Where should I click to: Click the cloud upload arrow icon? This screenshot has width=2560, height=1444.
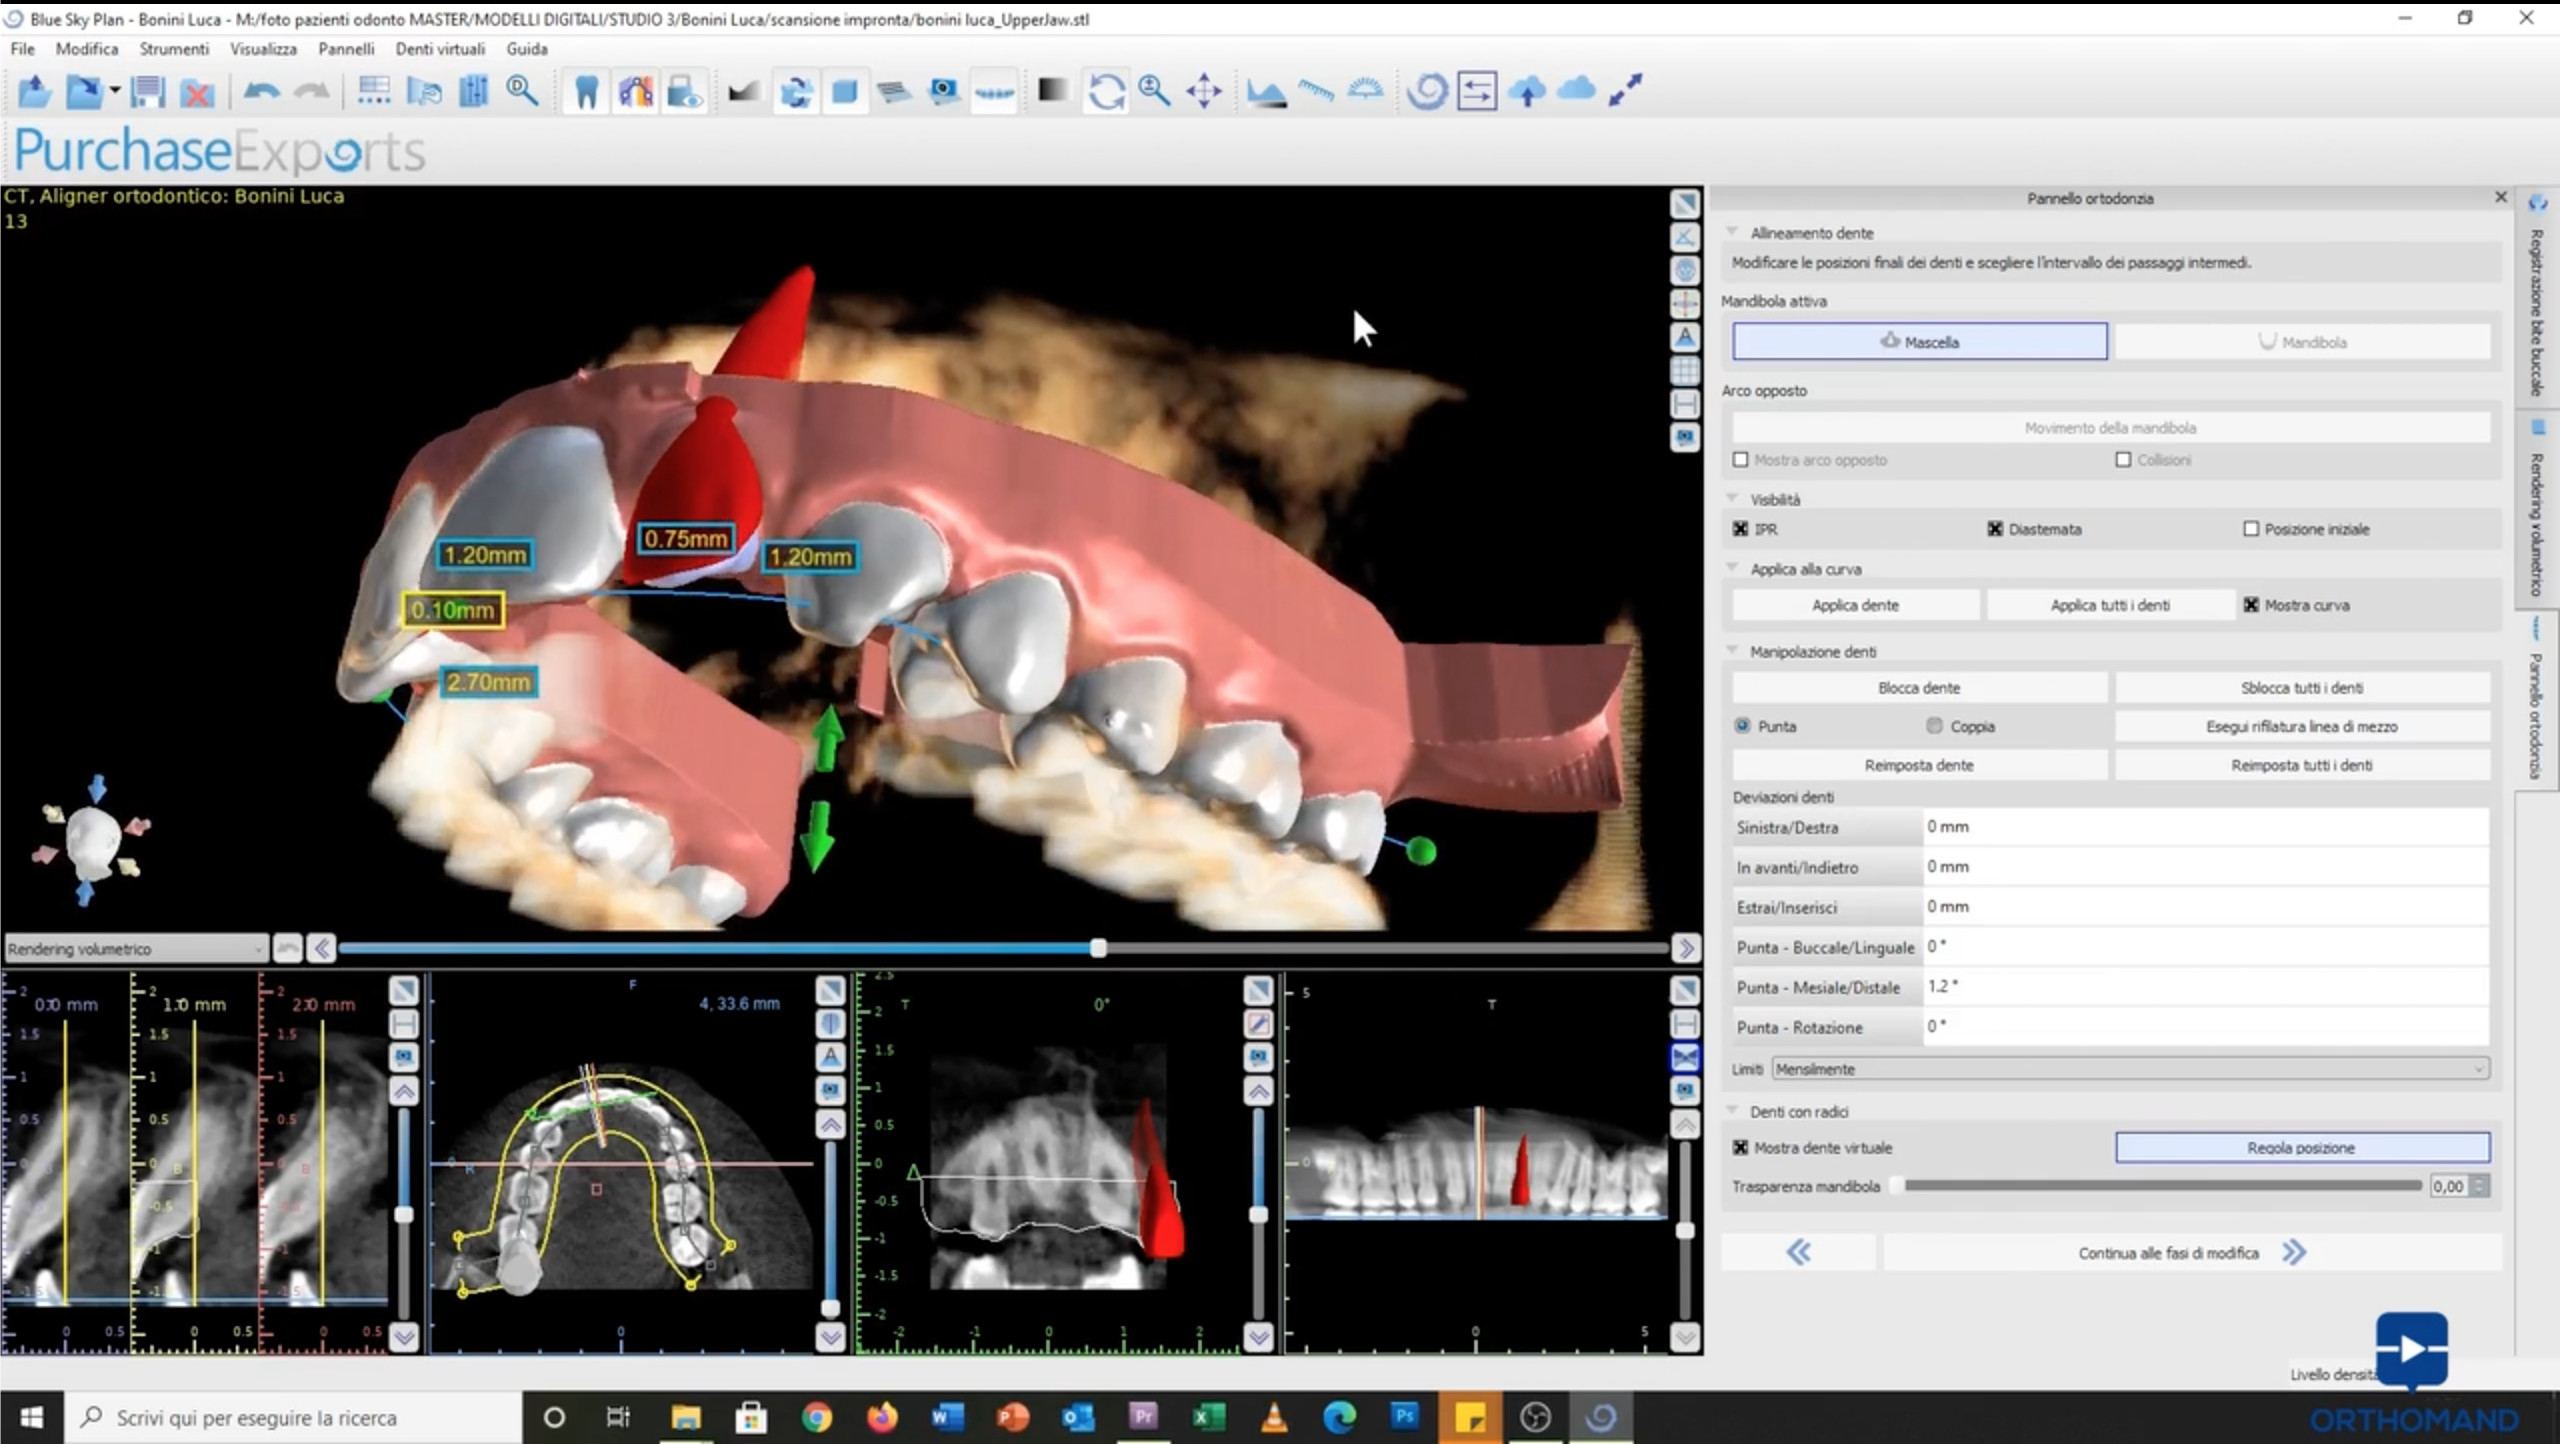tap(1527, 92)
